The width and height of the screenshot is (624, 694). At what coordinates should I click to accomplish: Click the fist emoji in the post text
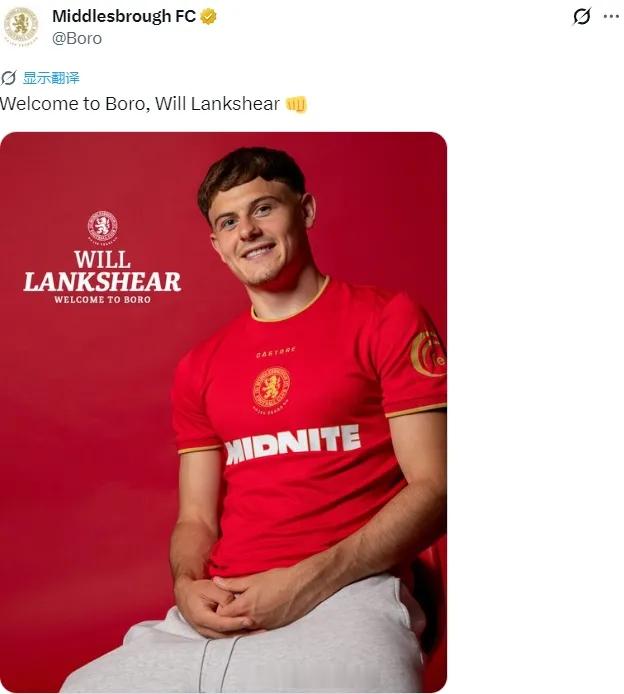tap(296, 104)
